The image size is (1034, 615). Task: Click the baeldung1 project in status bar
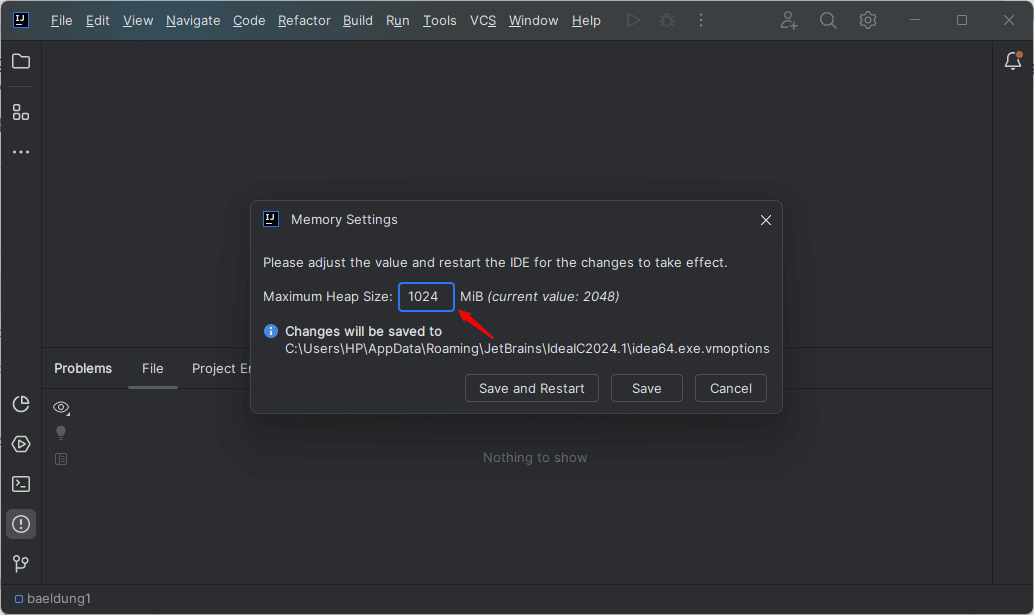click(x=53, y=599)
